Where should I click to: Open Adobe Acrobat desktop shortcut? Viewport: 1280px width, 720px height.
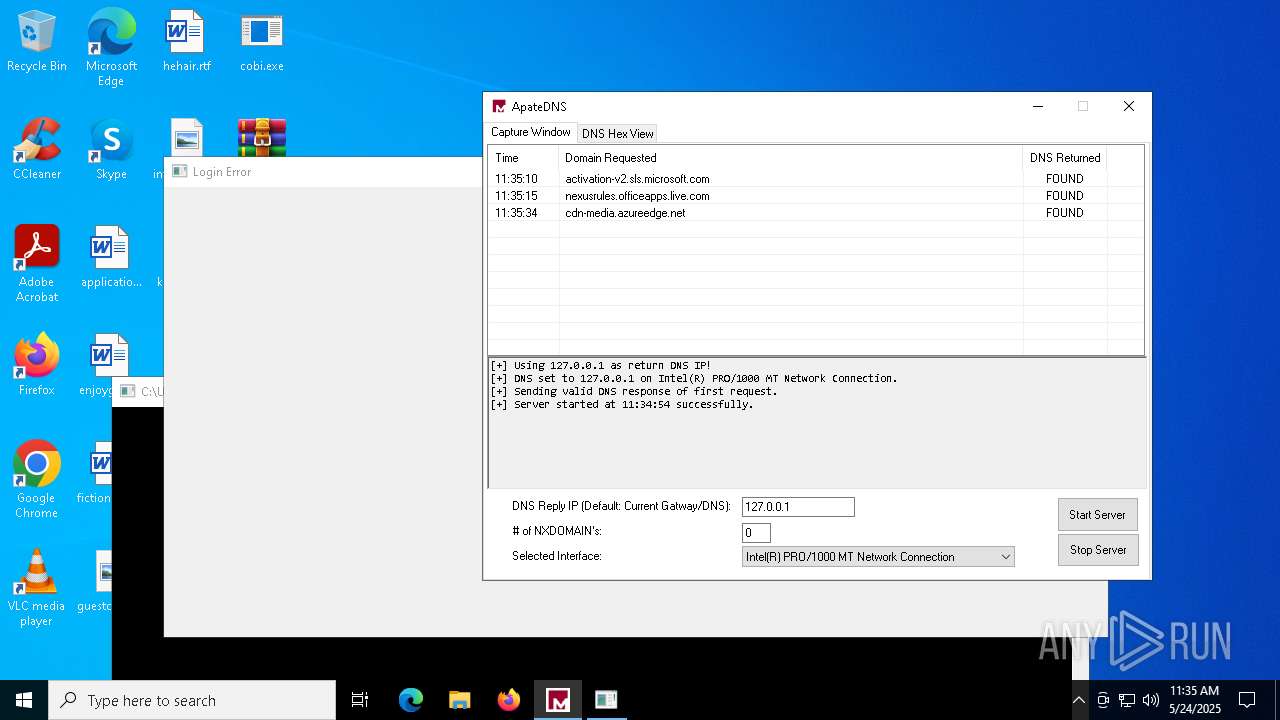click(37, 264)
